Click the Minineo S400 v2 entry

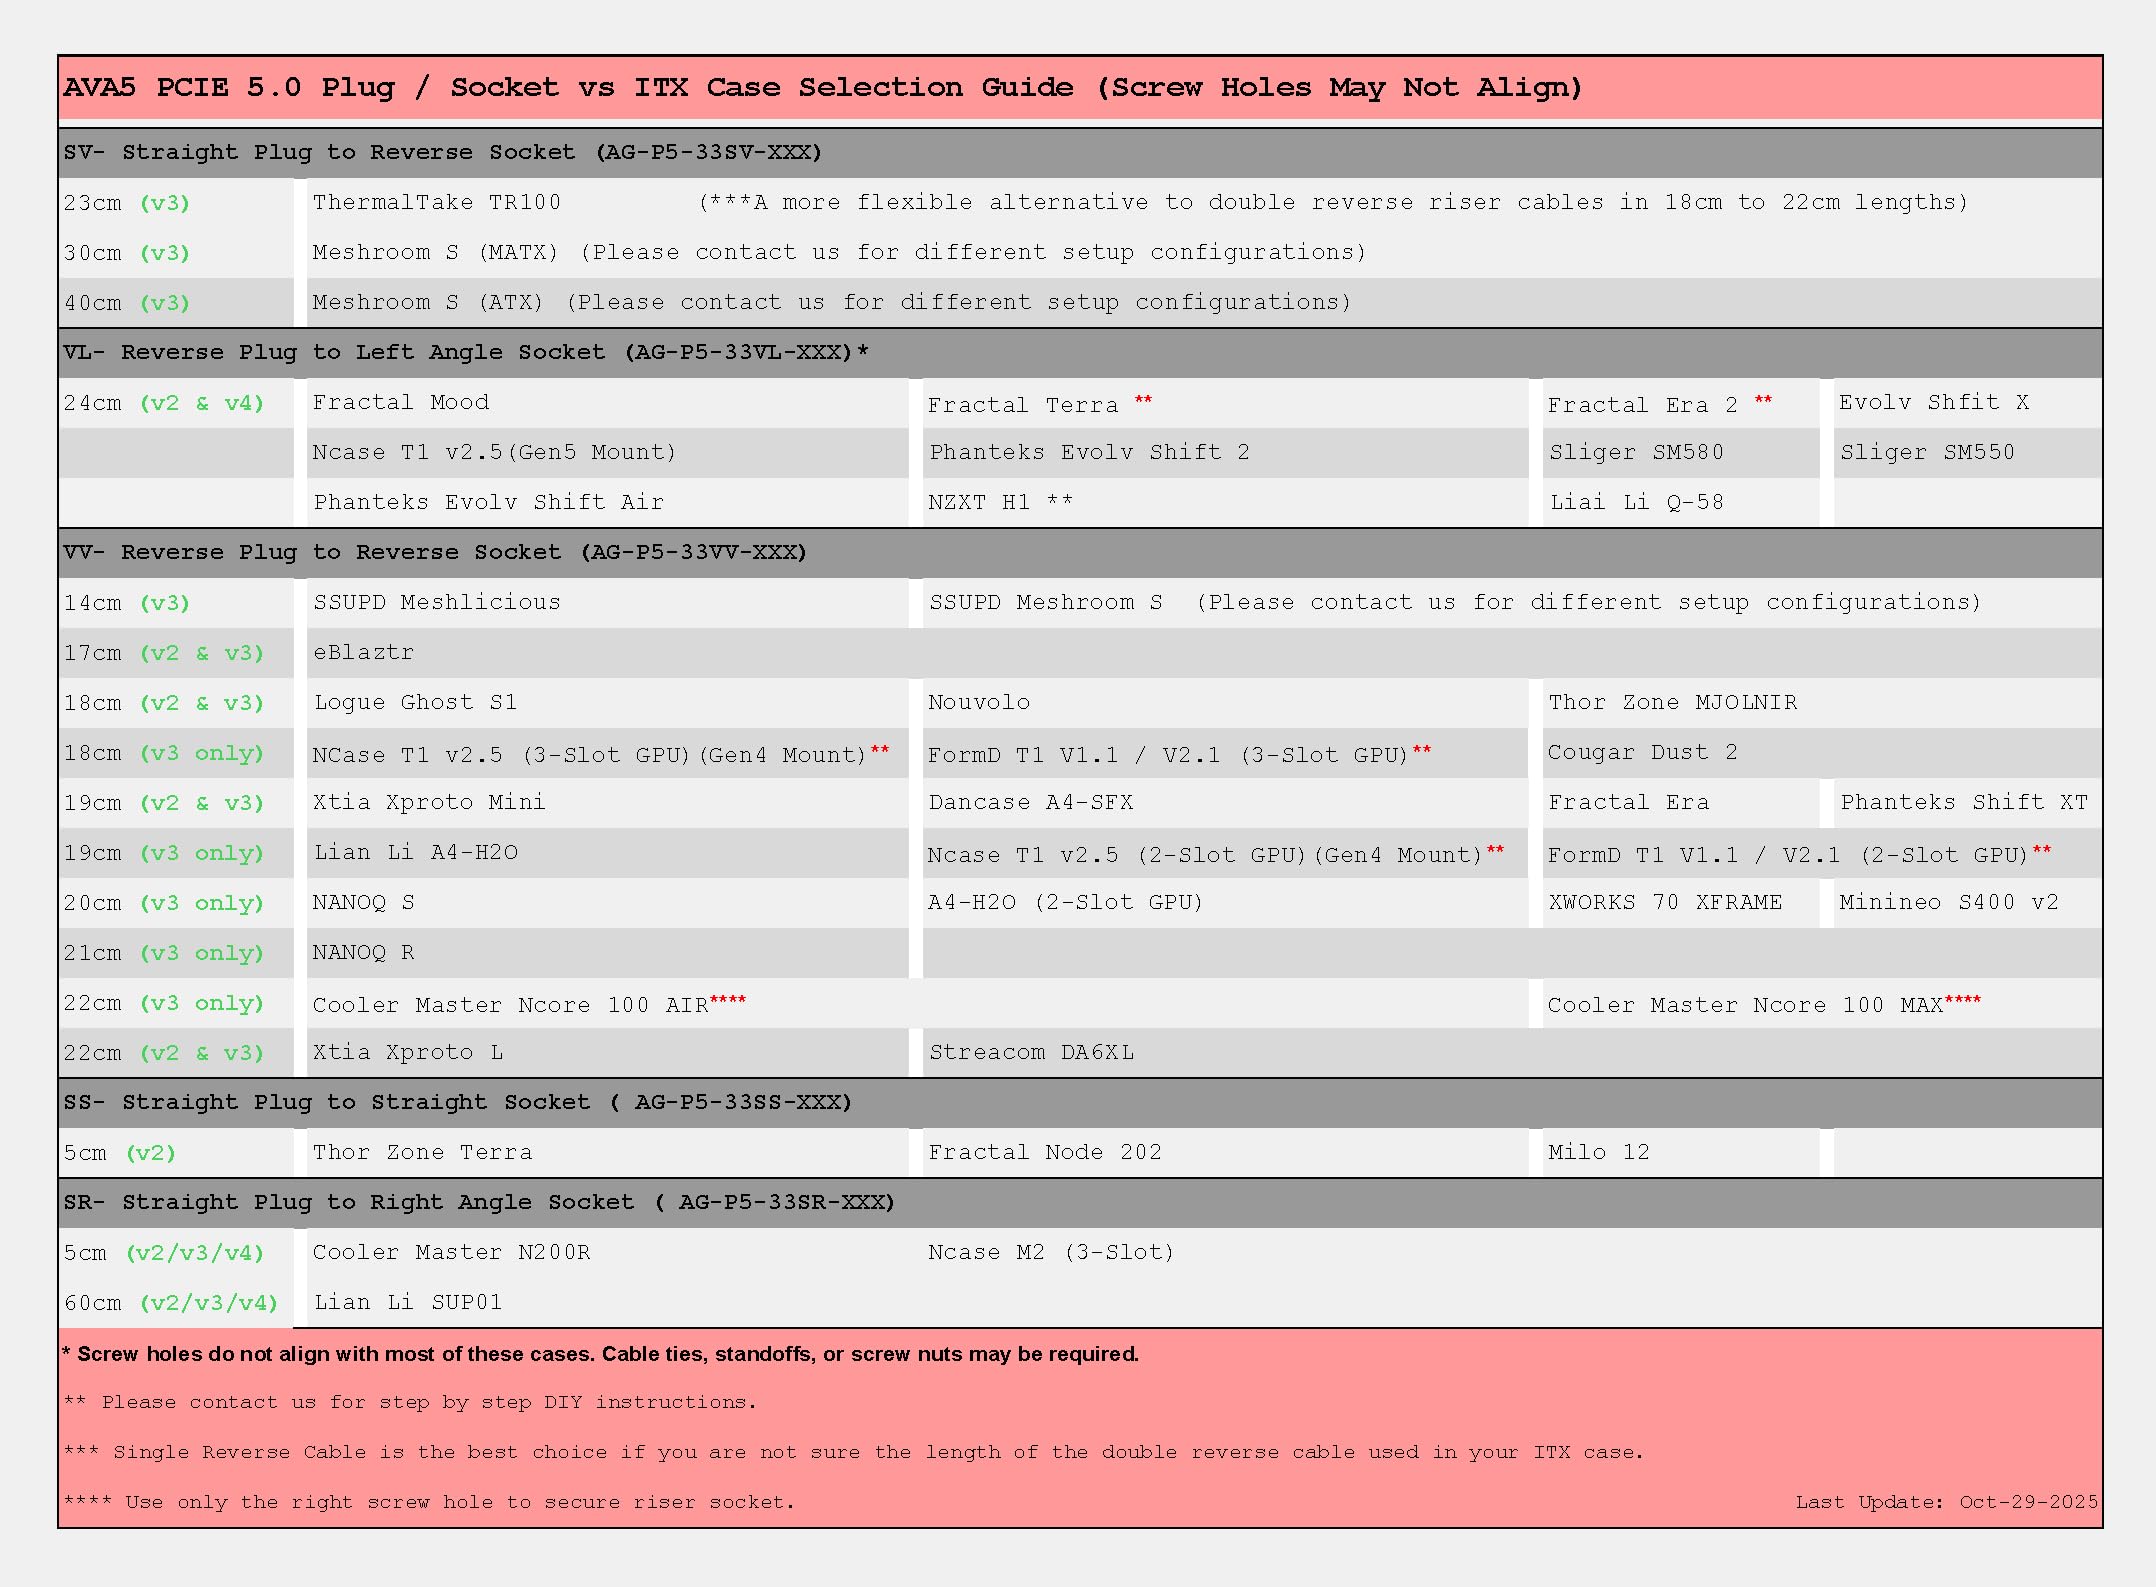point(1948,902)
